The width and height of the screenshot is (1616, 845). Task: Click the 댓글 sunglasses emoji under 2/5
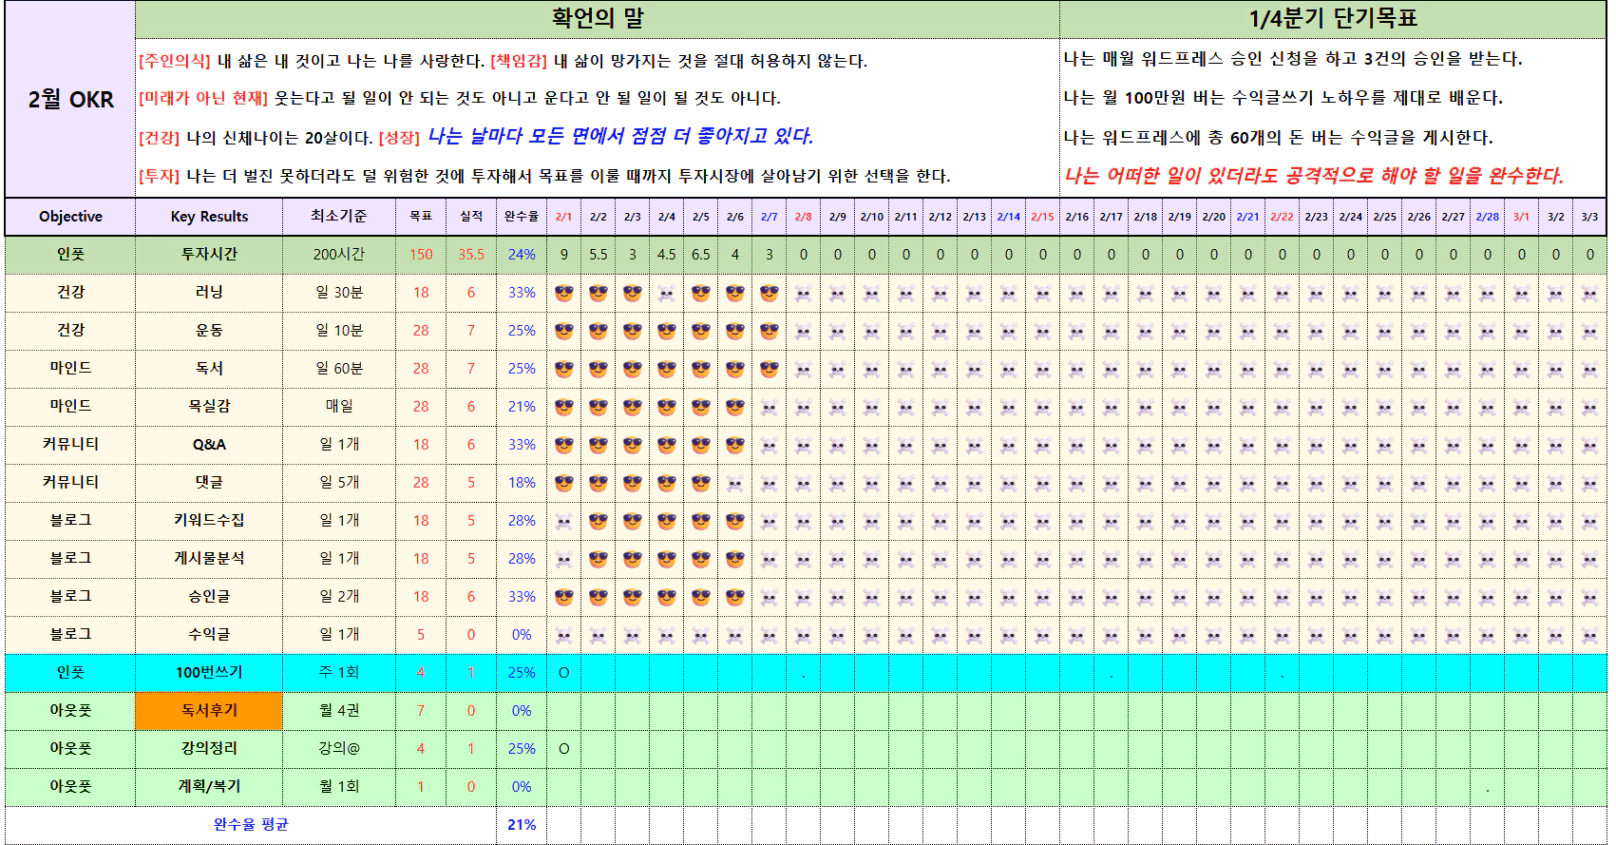click(x=701, y=483)
